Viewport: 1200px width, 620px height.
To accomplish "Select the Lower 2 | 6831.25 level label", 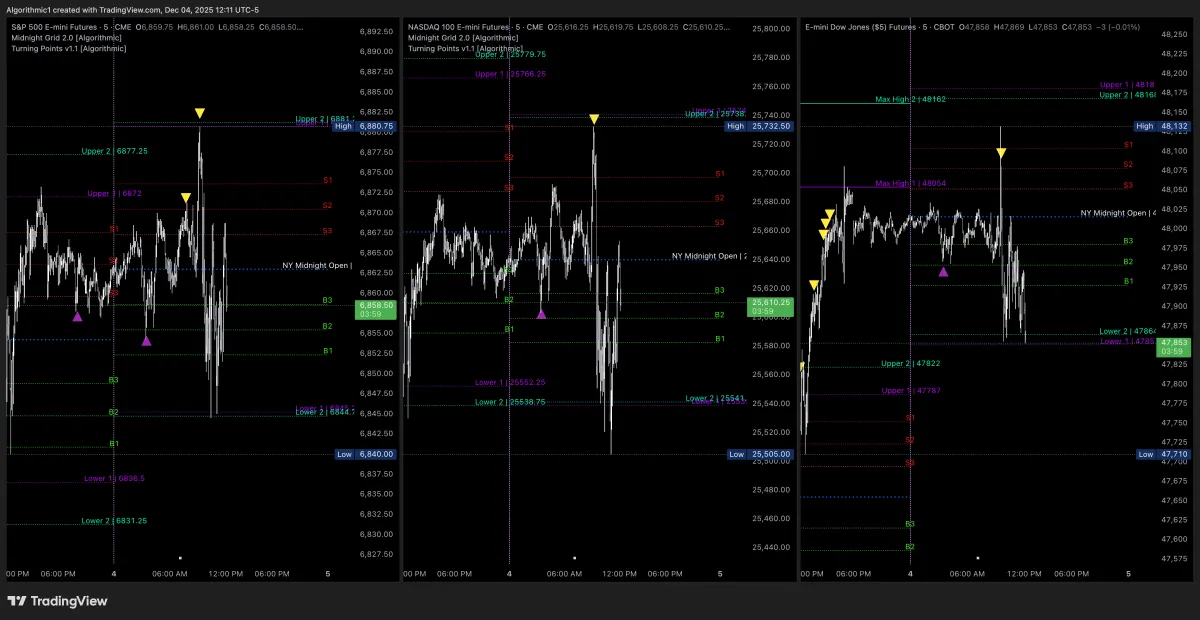I will coord(114,521).
